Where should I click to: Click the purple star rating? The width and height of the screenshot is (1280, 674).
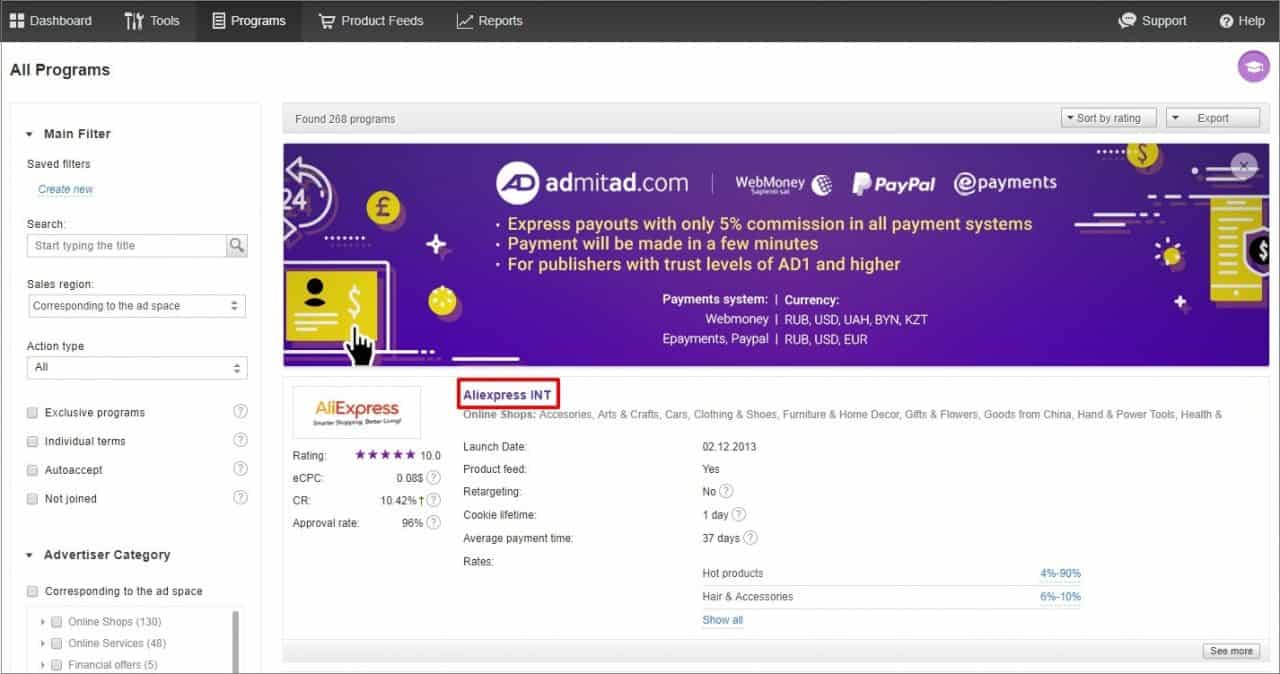[x=385, y=455]
